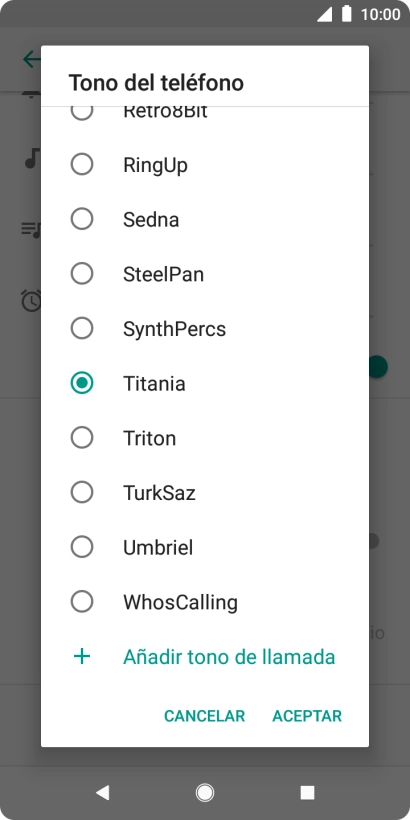Choose the SteelPan radio button

pyautogui.click(x=82, y=274)
